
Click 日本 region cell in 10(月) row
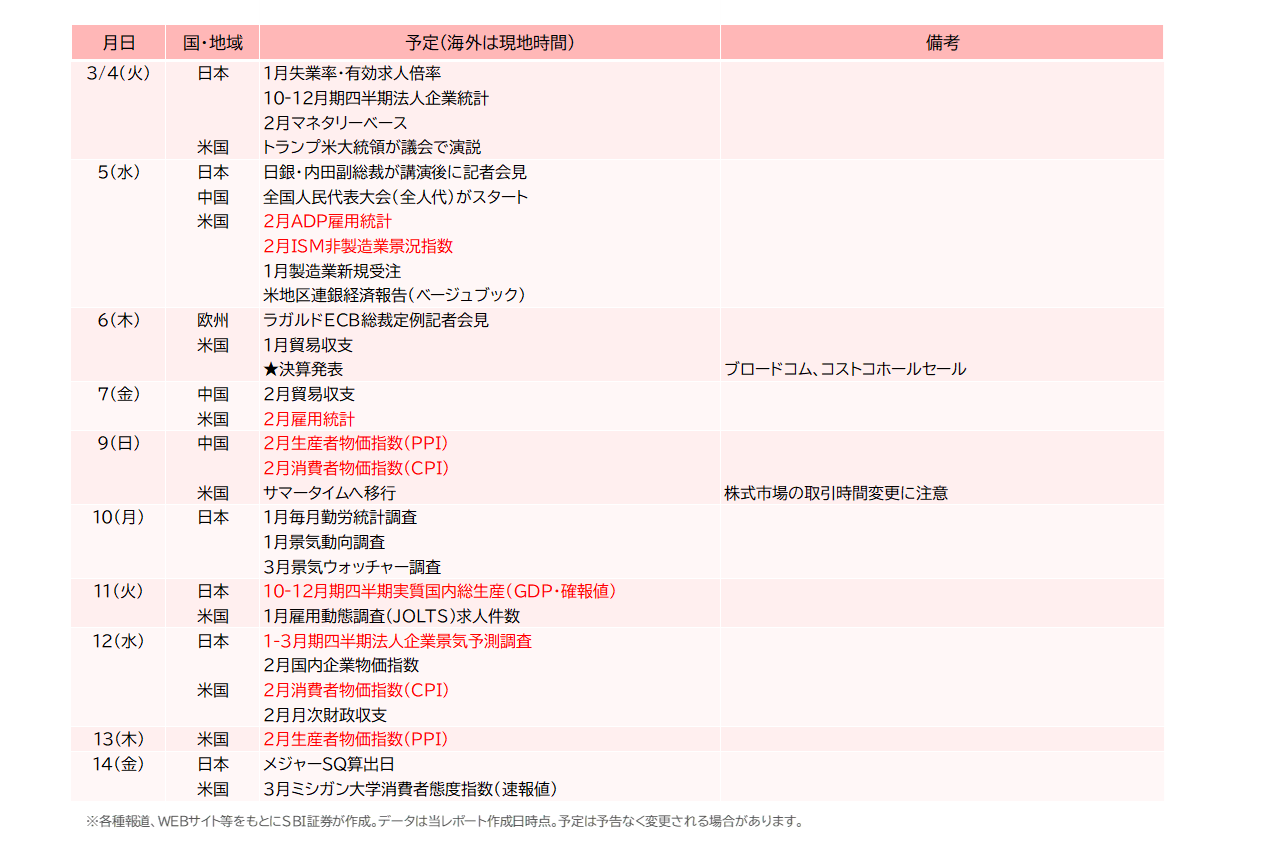click(x=213, y=517)
